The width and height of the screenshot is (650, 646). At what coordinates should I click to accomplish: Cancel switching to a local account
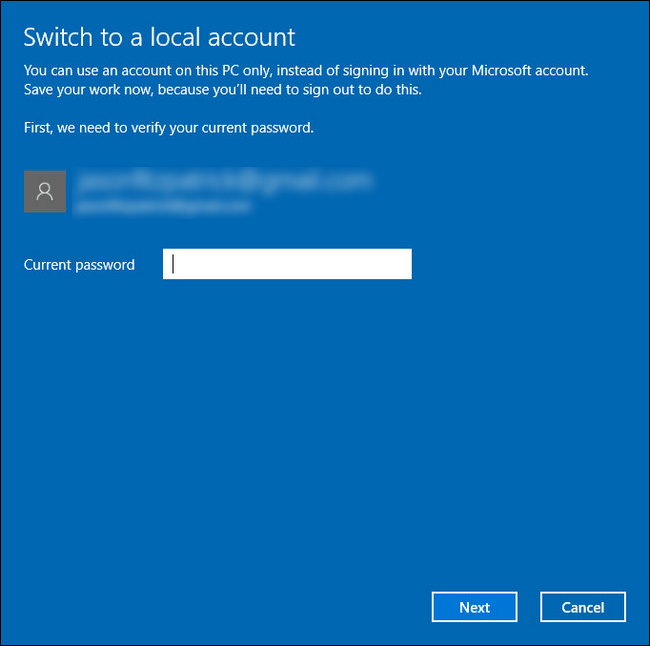pyautogui.click(x=582, y=607)
